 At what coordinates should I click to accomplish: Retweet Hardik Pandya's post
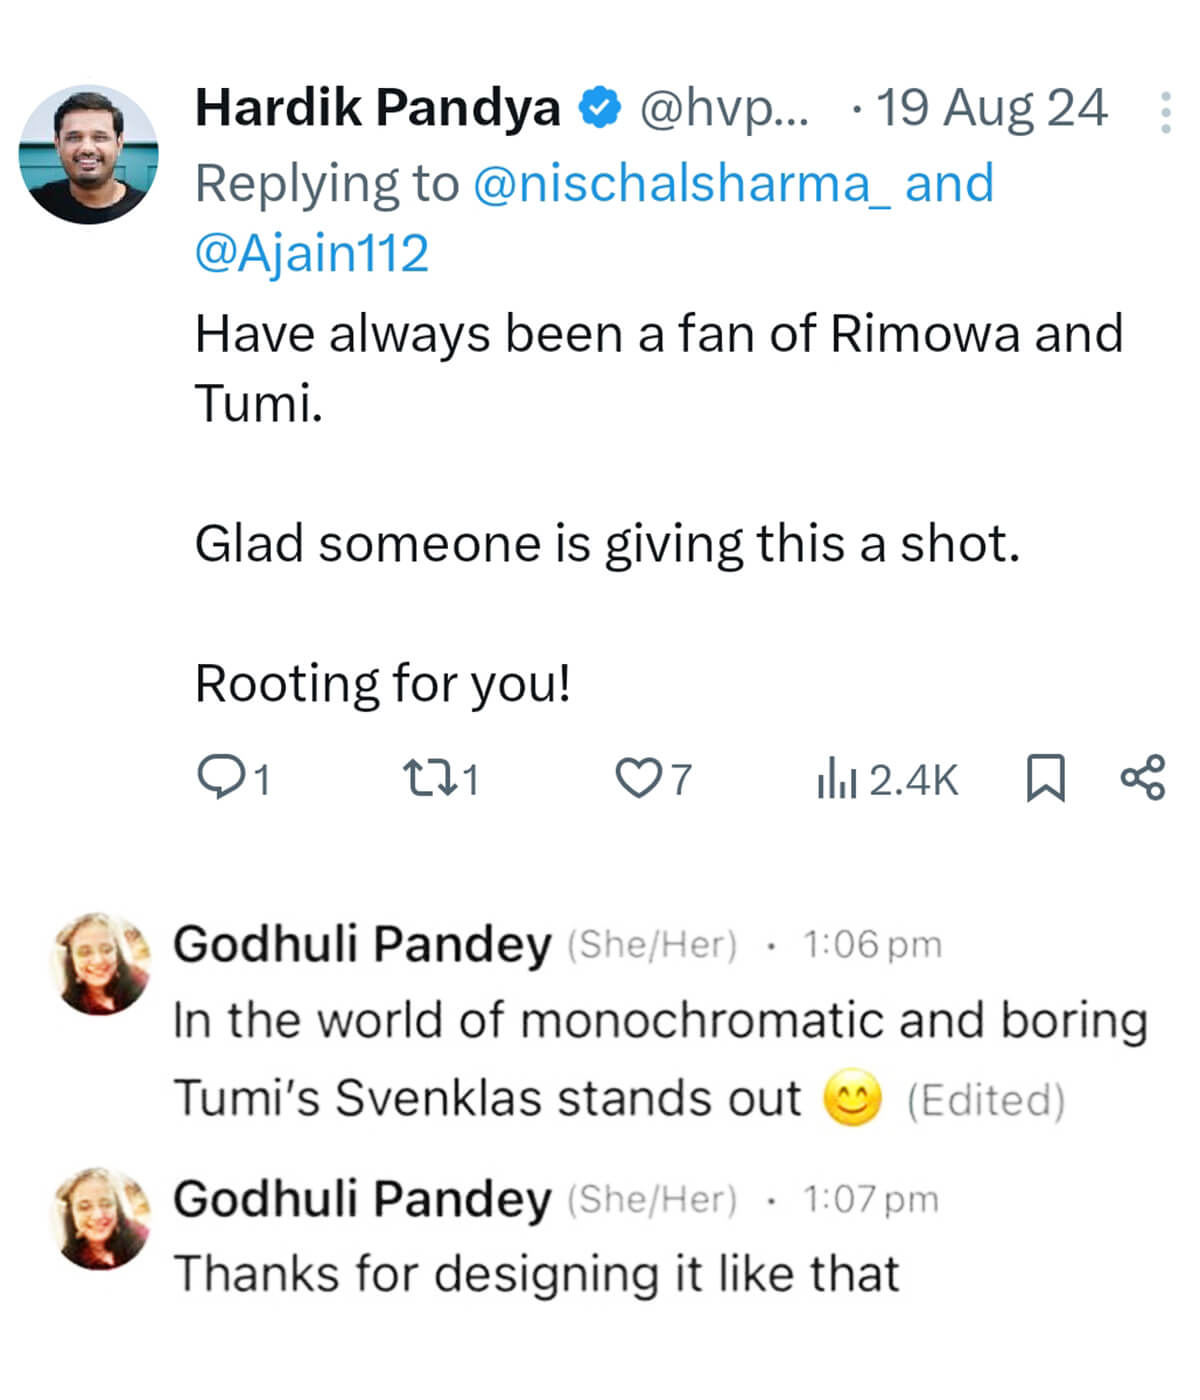(427, 778)
